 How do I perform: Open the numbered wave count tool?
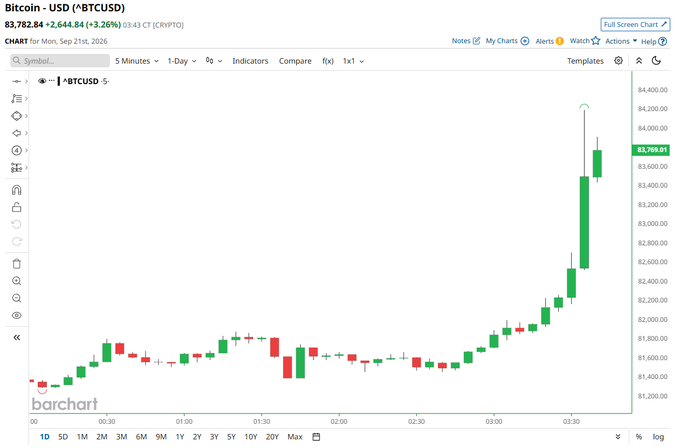[x=16, y=150]
